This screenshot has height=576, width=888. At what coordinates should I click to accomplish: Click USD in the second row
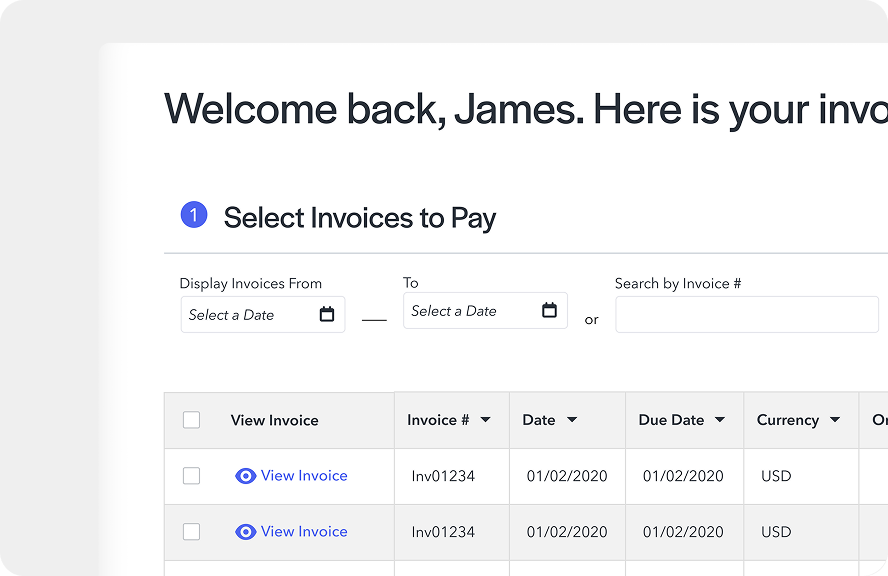[776, 532]
